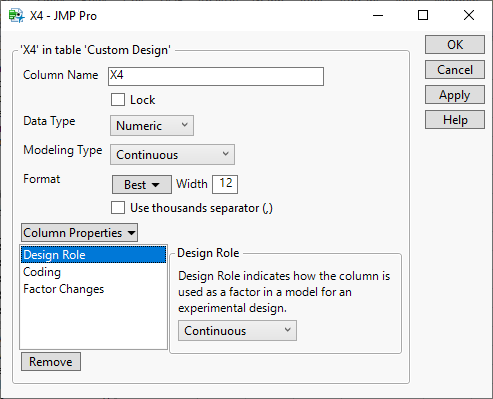
Task: Open the Column Properties dropdown menu
Action: 79,233
